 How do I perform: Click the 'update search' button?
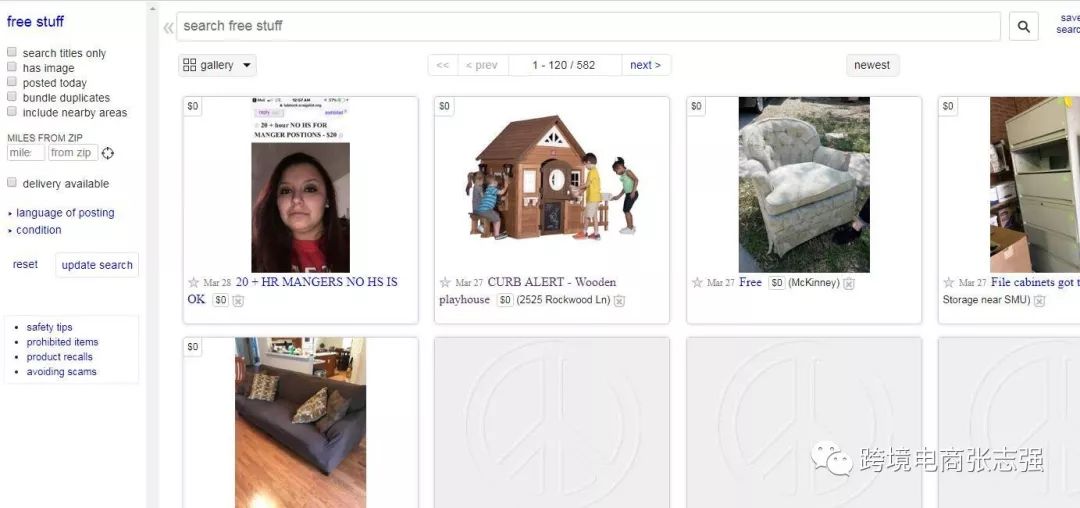click(97, 265)
